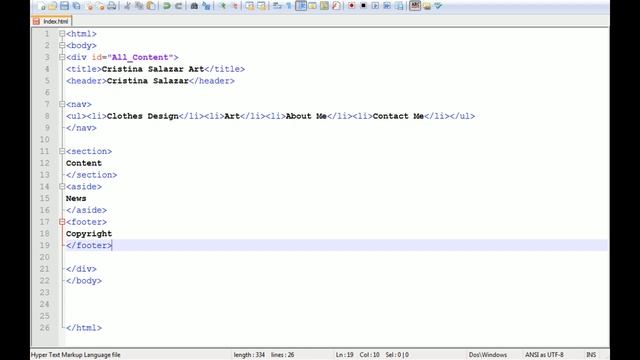This screenshot has height=360, width=640.
Task: Click 'length : 334' status entry
Action: tap(249, 355)
